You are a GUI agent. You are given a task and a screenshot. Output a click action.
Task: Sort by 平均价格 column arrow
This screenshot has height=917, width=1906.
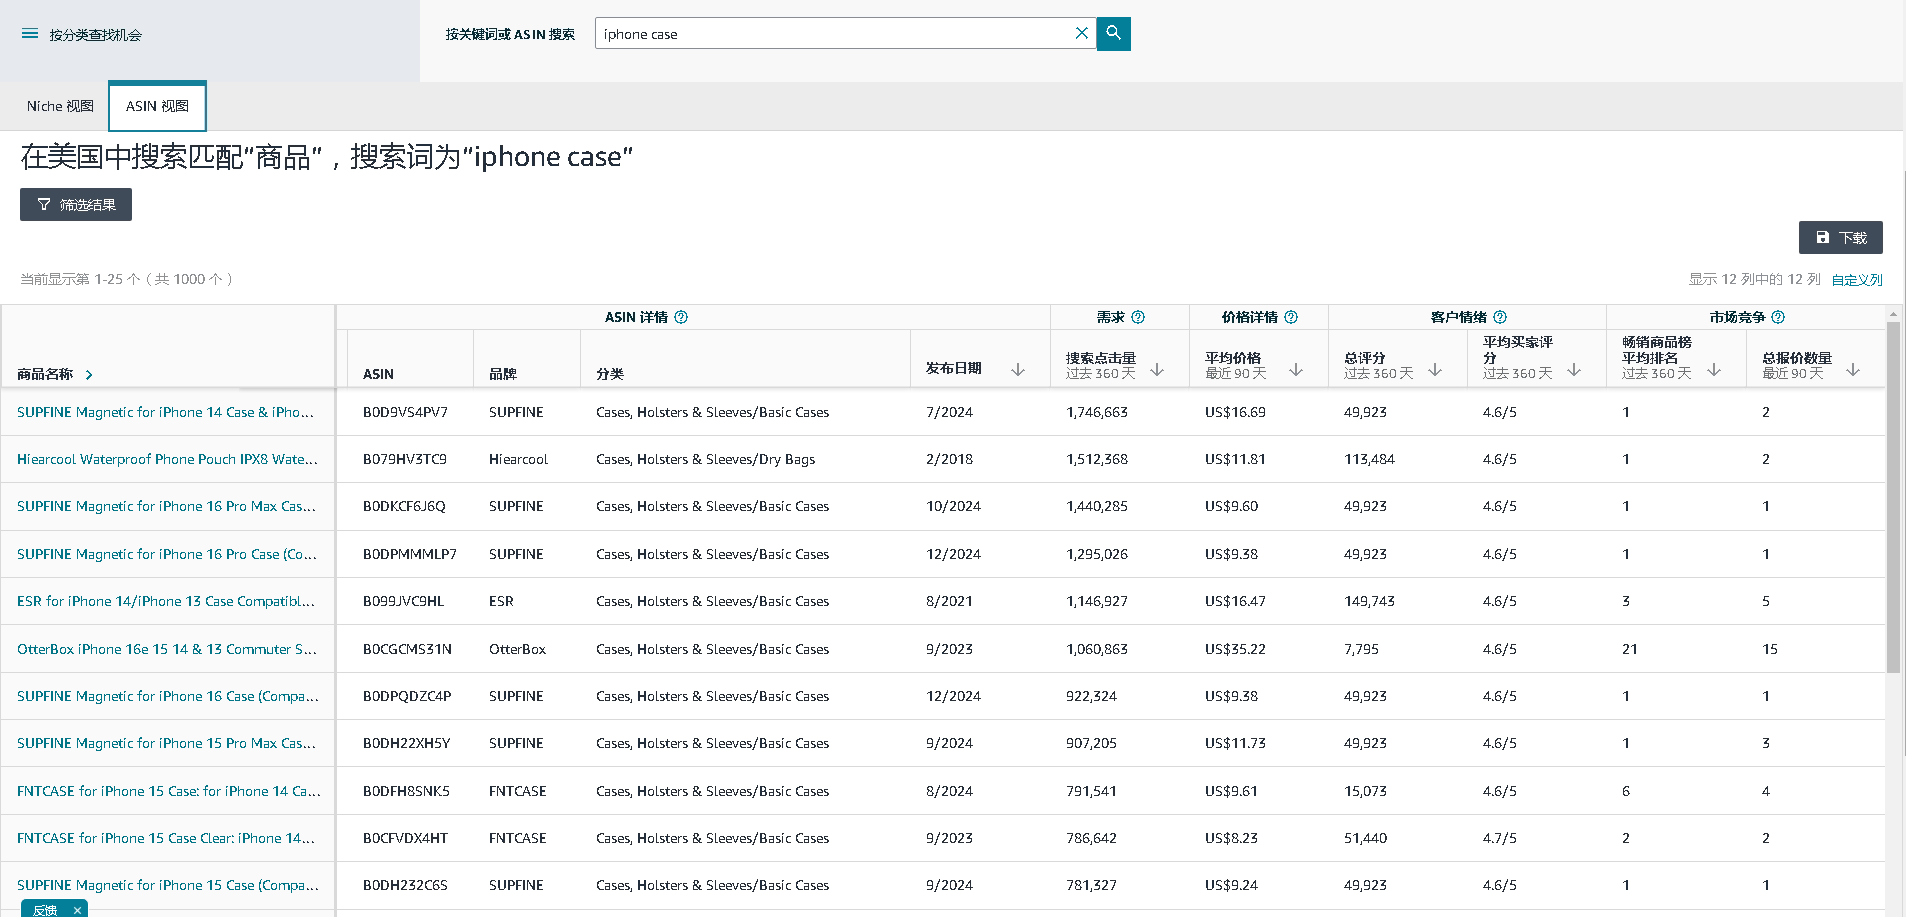coord(1296,370)
